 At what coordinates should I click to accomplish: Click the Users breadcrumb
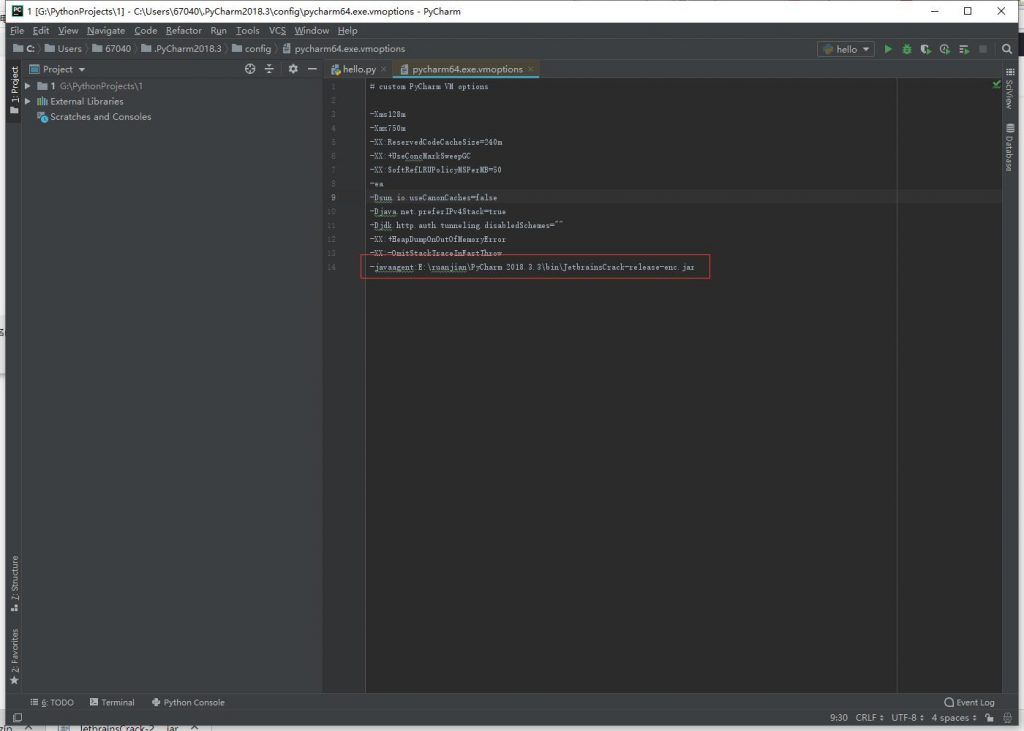click(x=63, y=49)
